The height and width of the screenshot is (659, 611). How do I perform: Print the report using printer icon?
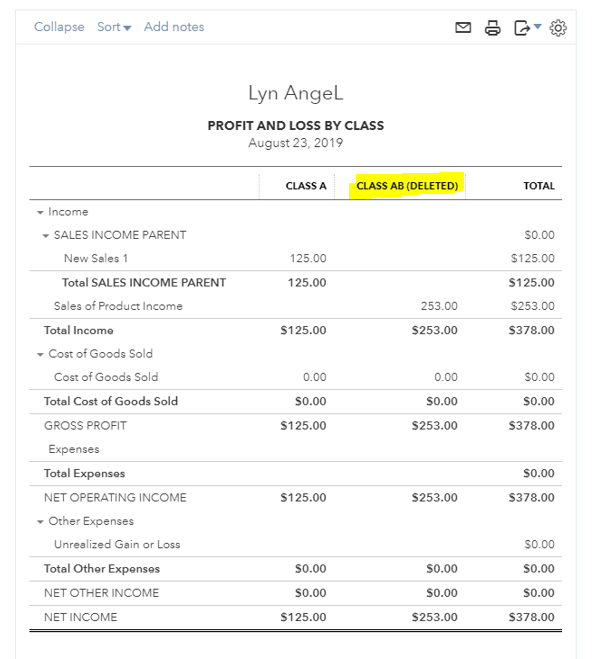coord(492,28)
